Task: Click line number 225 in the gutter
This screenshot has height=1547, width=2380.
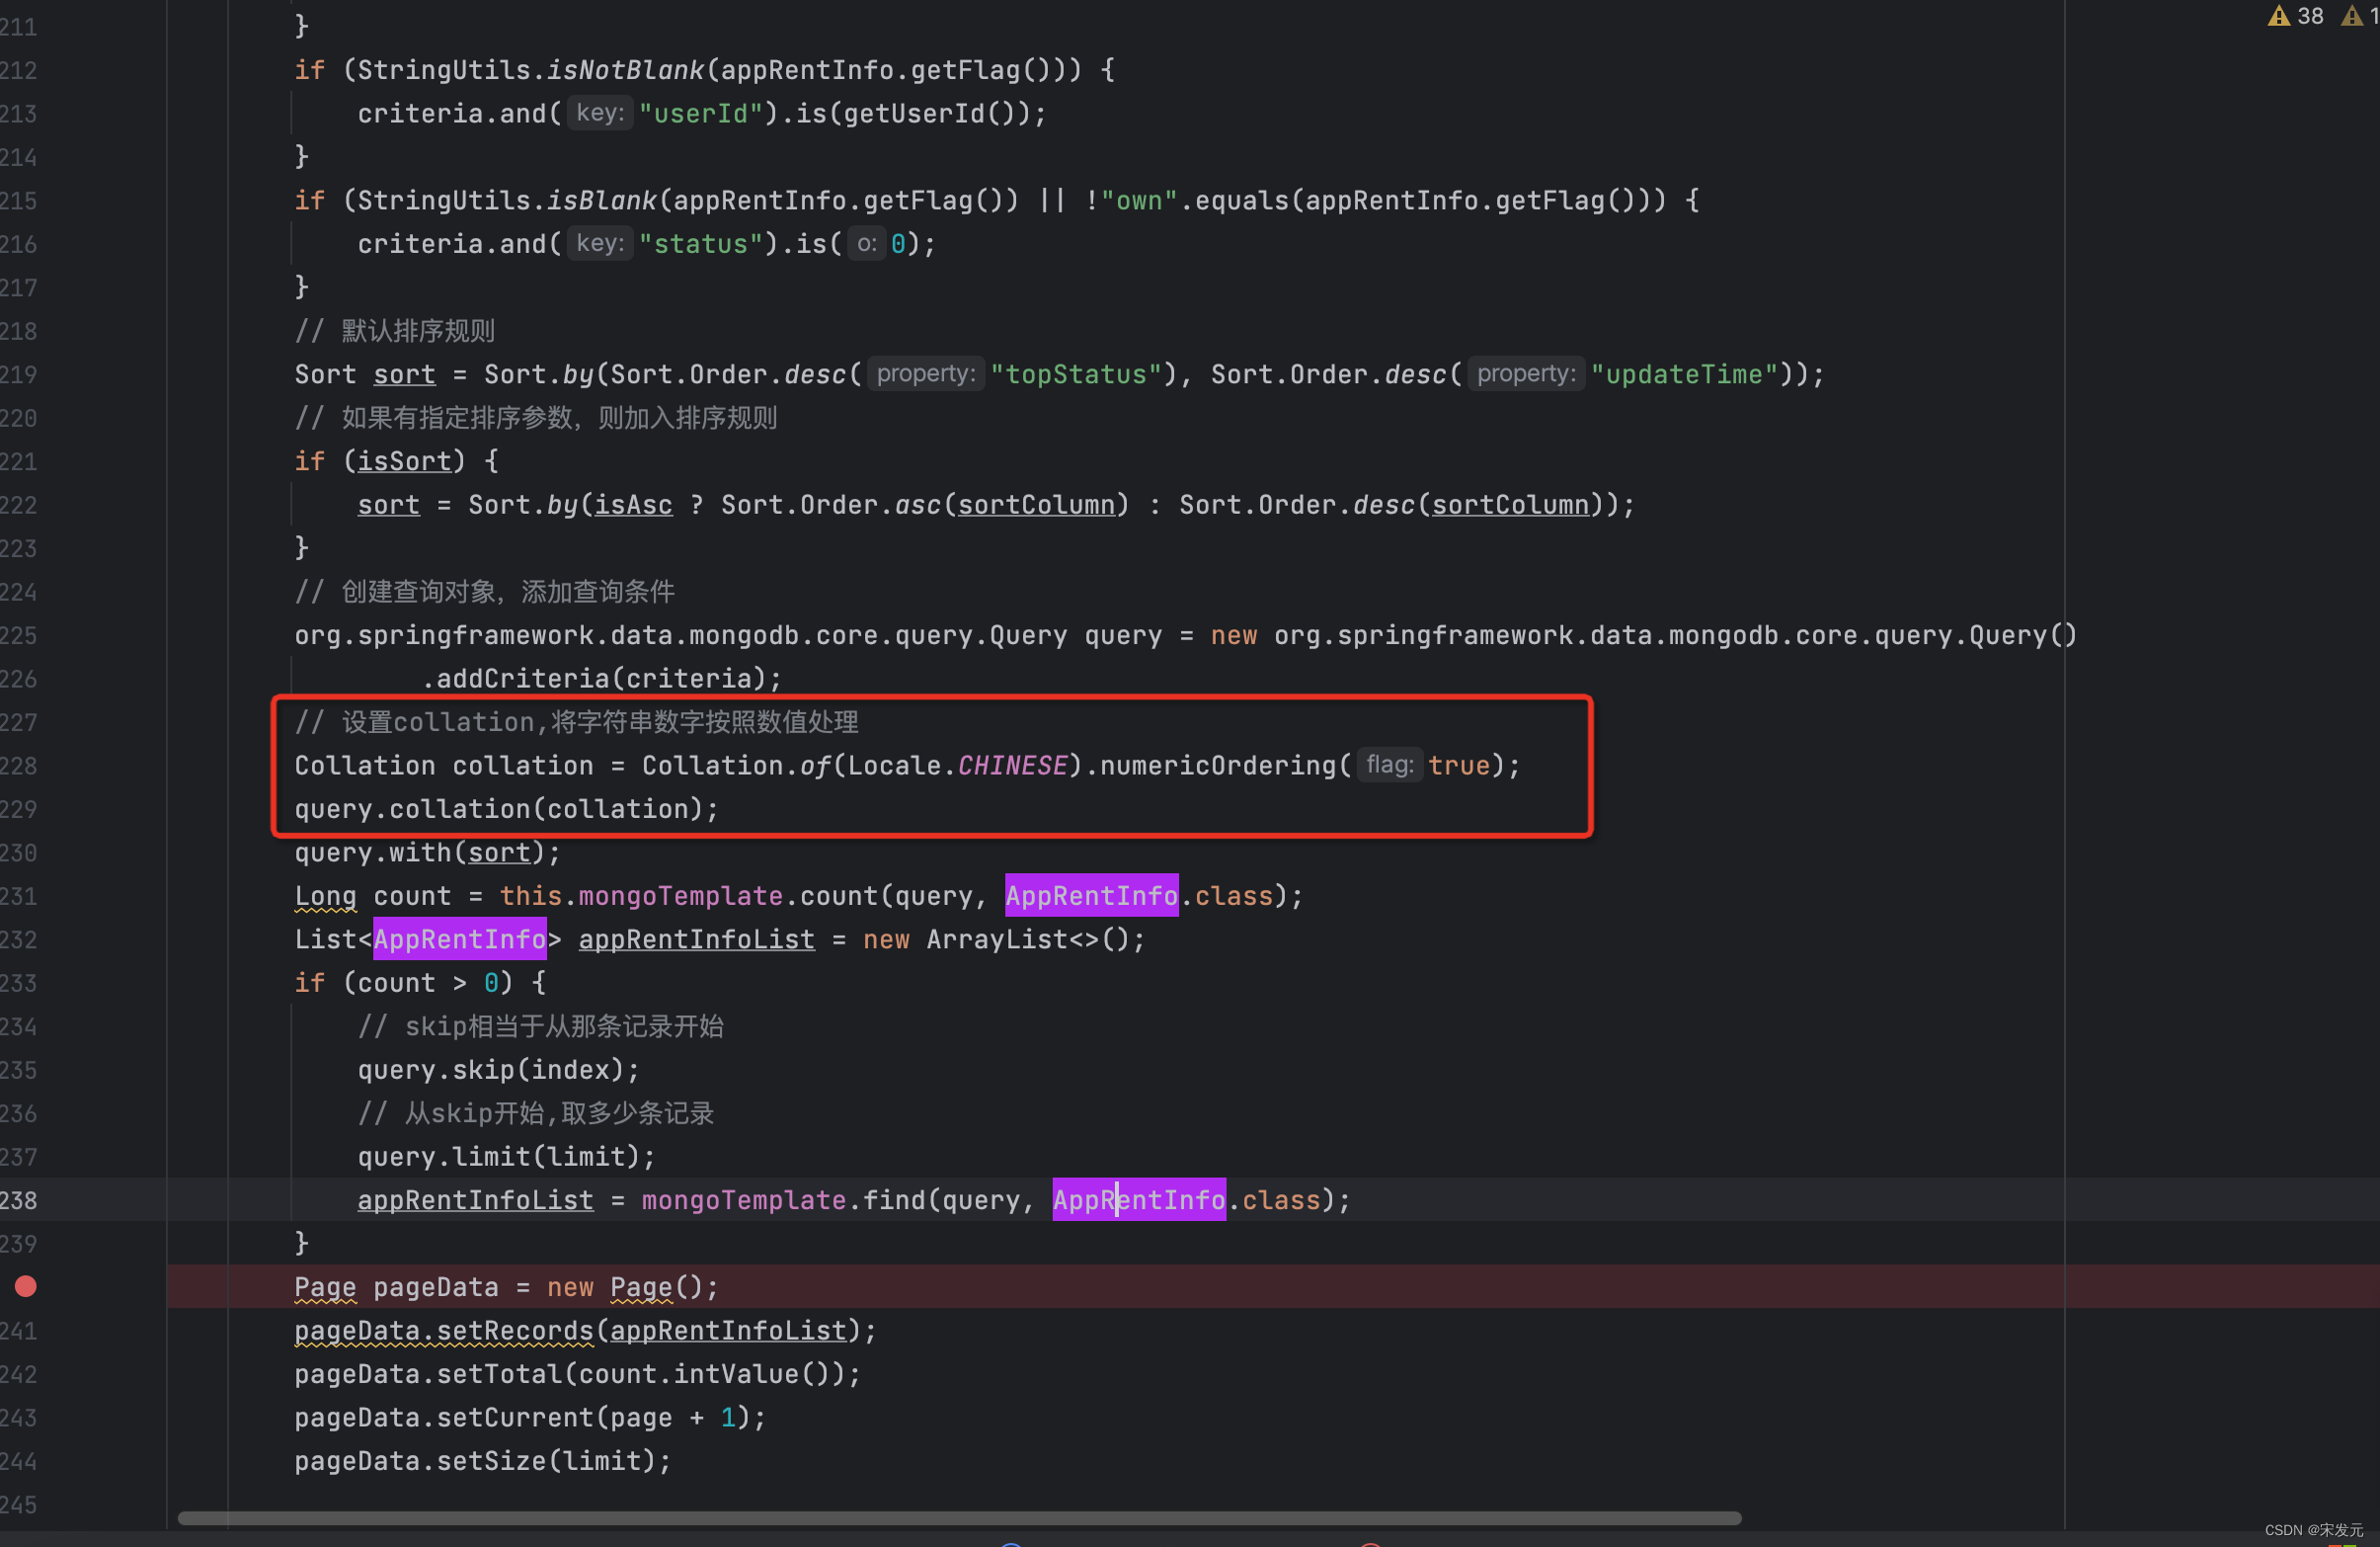Action: 20,635
